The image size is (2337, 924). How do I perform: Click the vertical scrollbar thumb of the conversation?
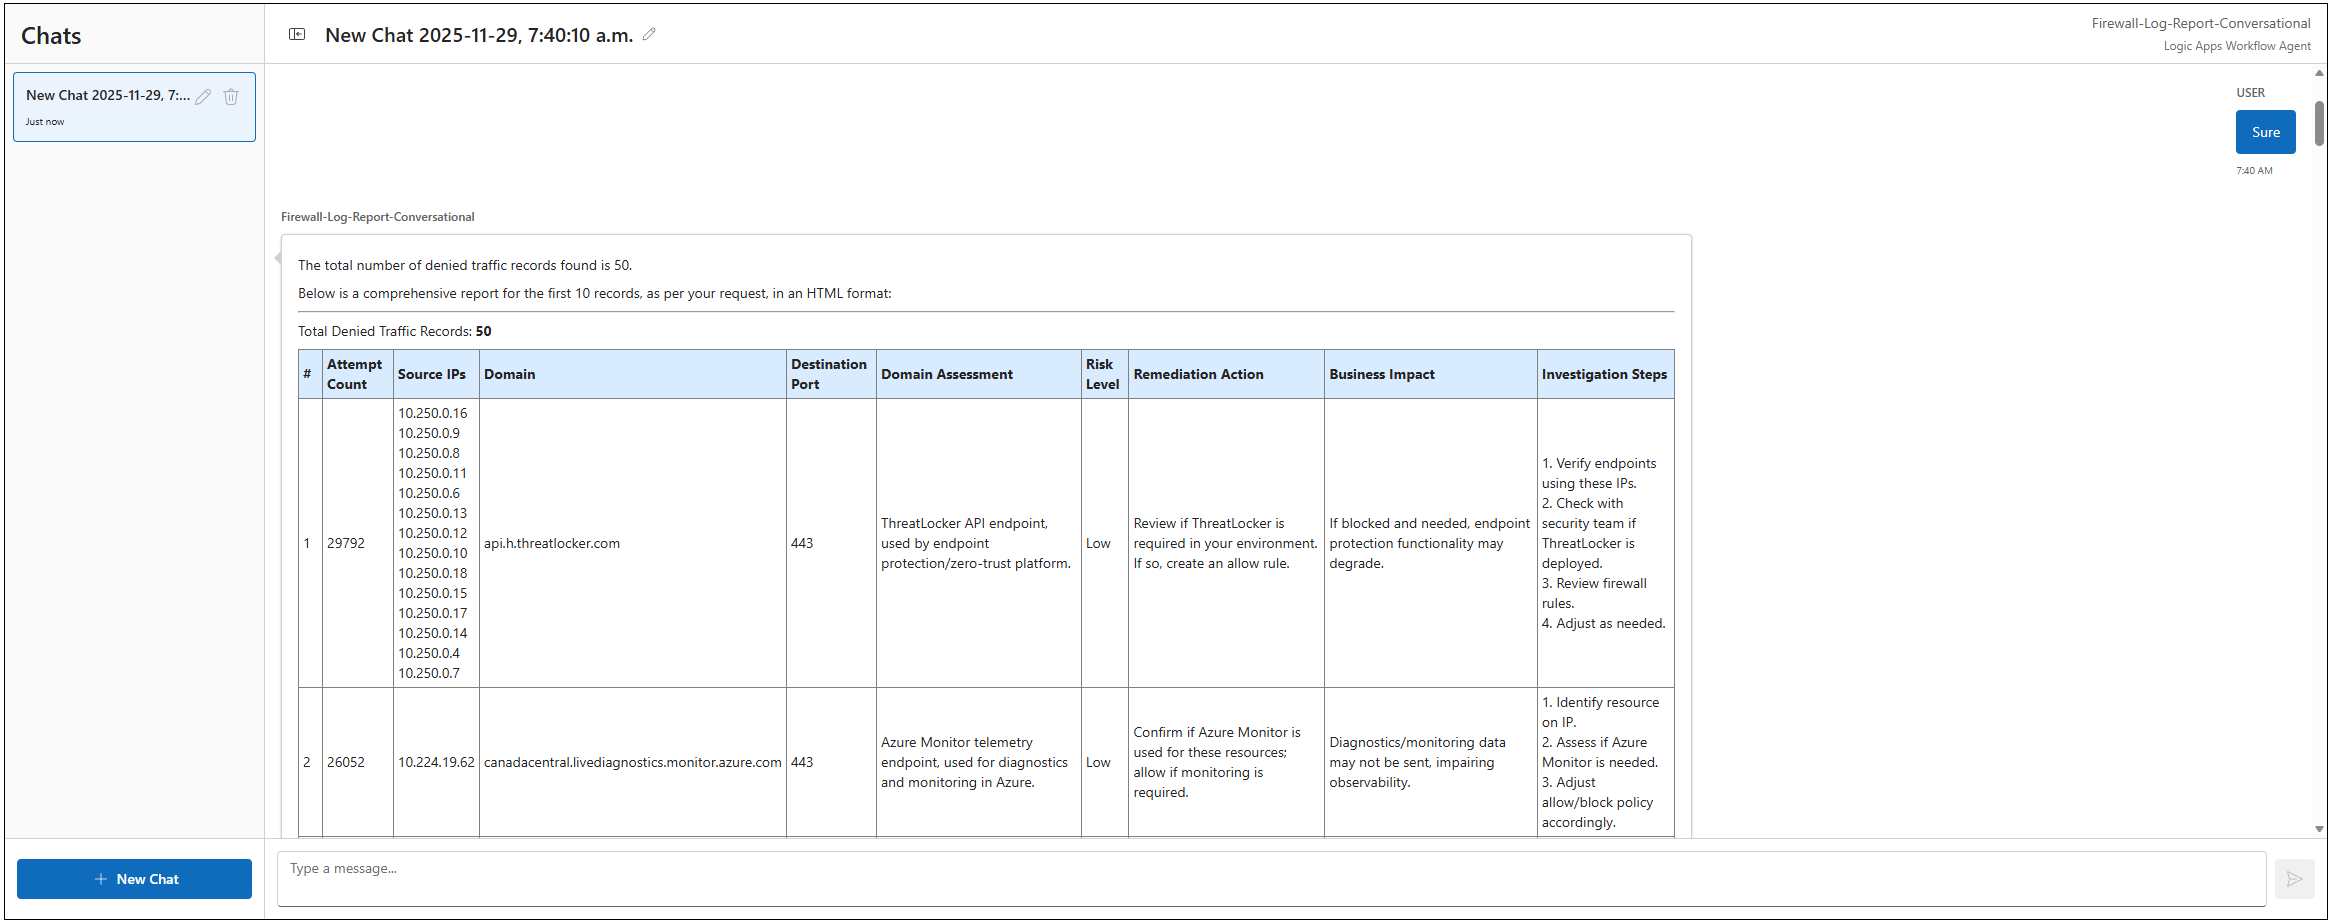[2319, 122]
